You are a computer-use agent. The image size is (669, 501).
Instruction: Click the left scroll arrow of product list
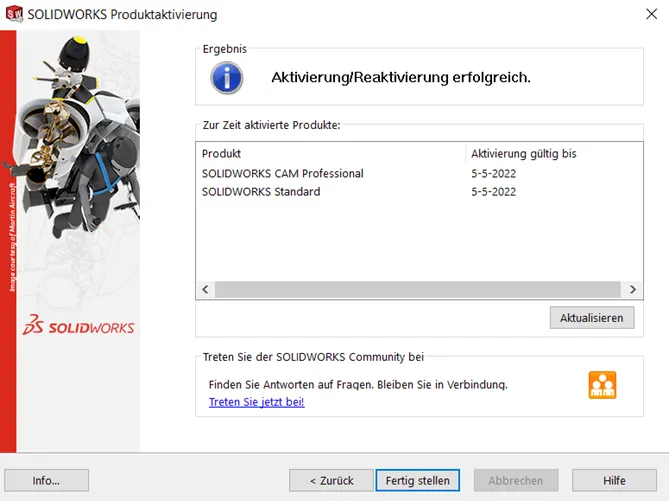(x=205, y=289)
